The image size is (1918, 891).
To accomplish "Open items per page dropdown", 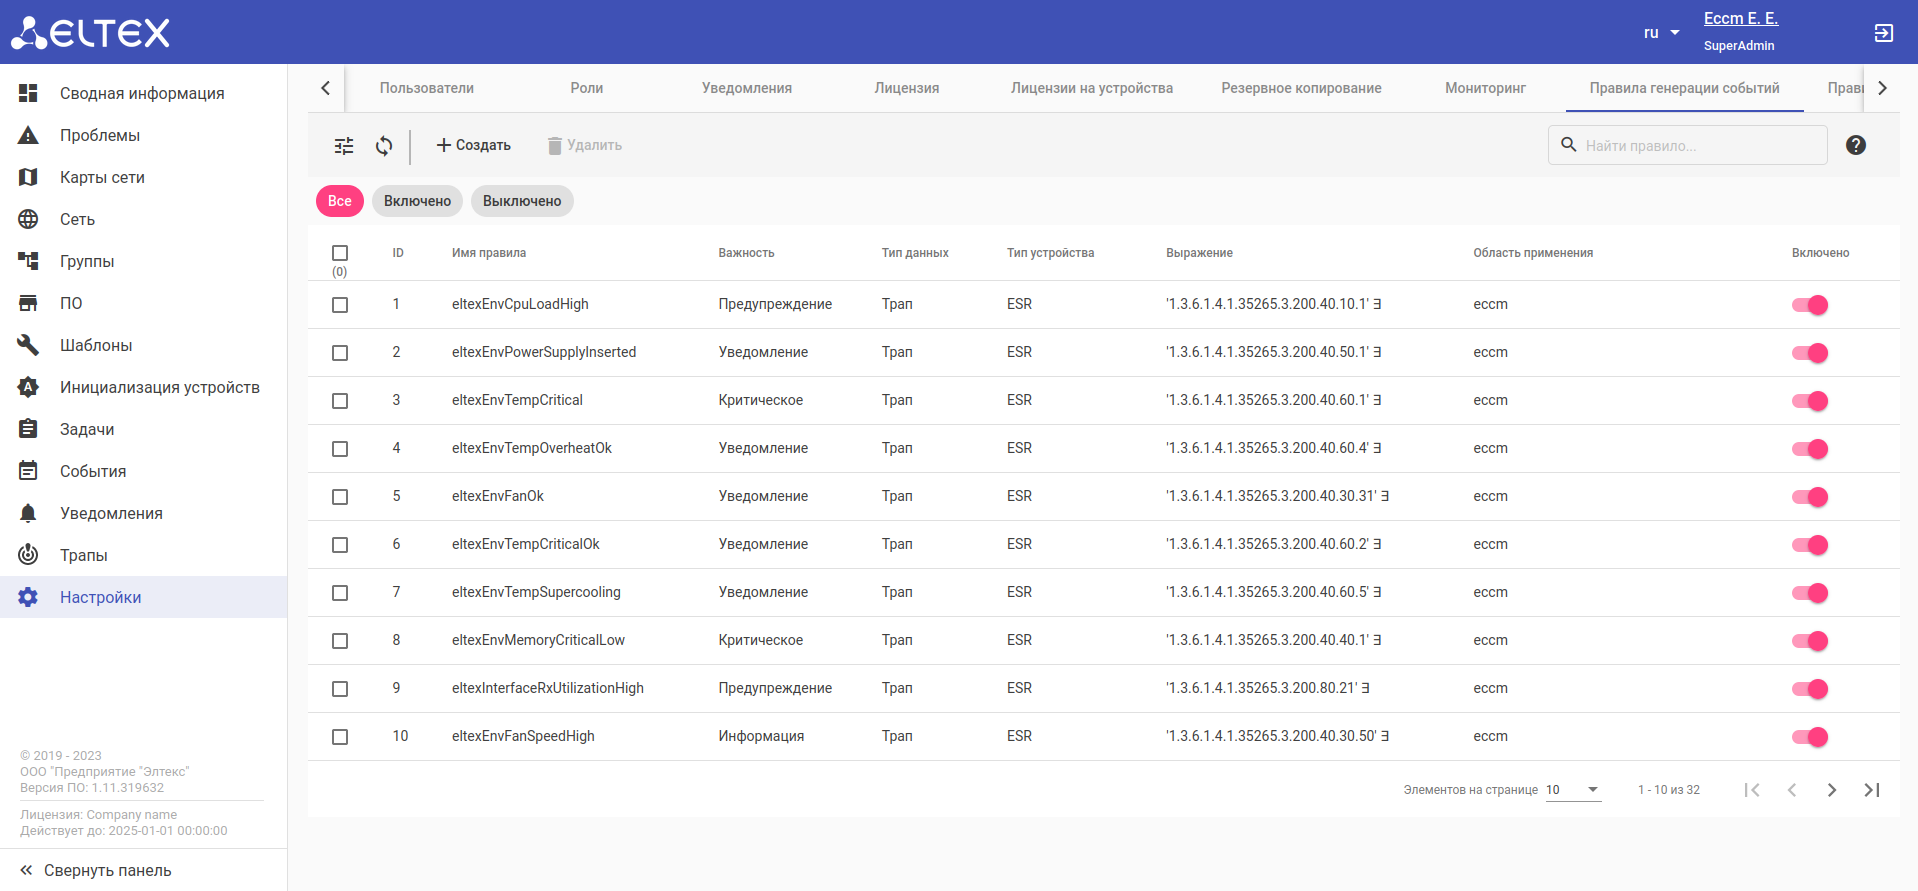I will click(x=1572, y=790).
